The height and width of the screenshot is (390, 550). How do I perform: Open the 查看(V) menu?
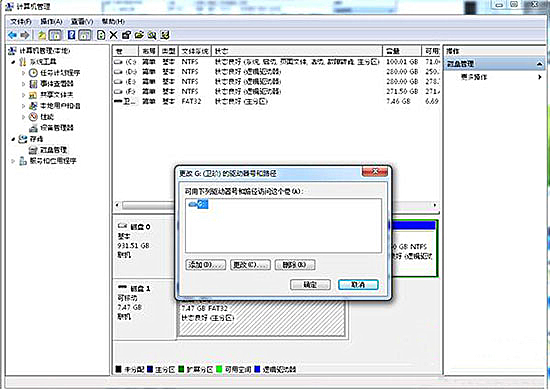(82, 22)
